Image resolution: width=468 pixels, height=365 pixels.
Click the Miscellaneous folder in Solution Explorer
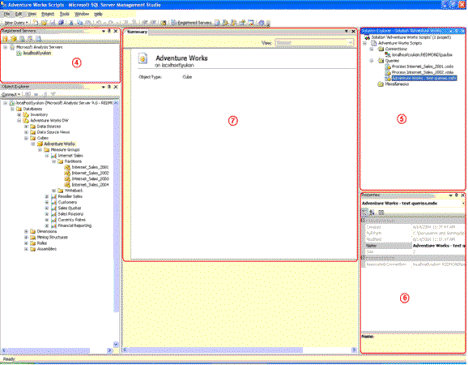(x=397, y=84)
